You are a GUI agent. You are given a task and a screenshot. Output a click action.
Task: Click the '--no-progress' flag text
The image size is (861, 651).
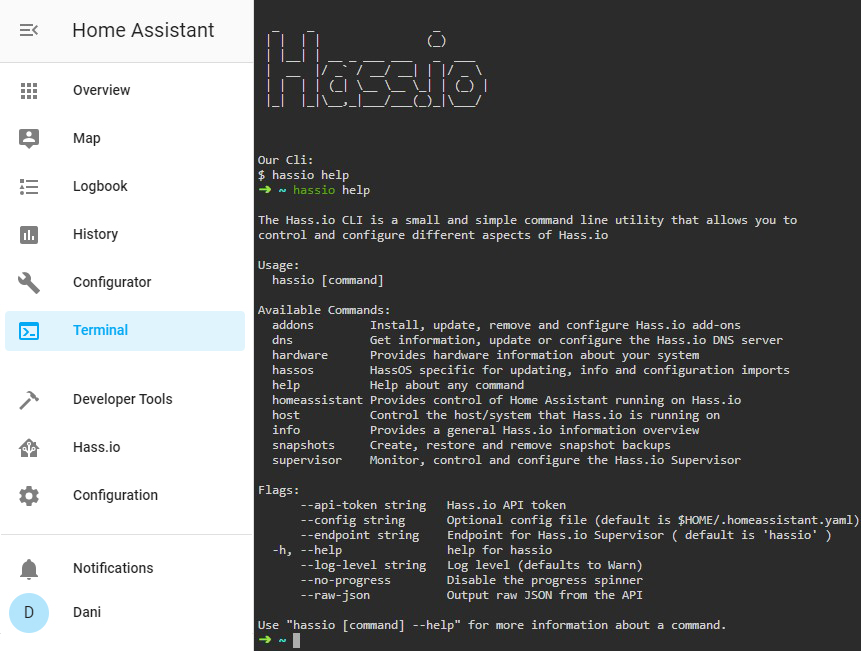click(x=345, y=580)
